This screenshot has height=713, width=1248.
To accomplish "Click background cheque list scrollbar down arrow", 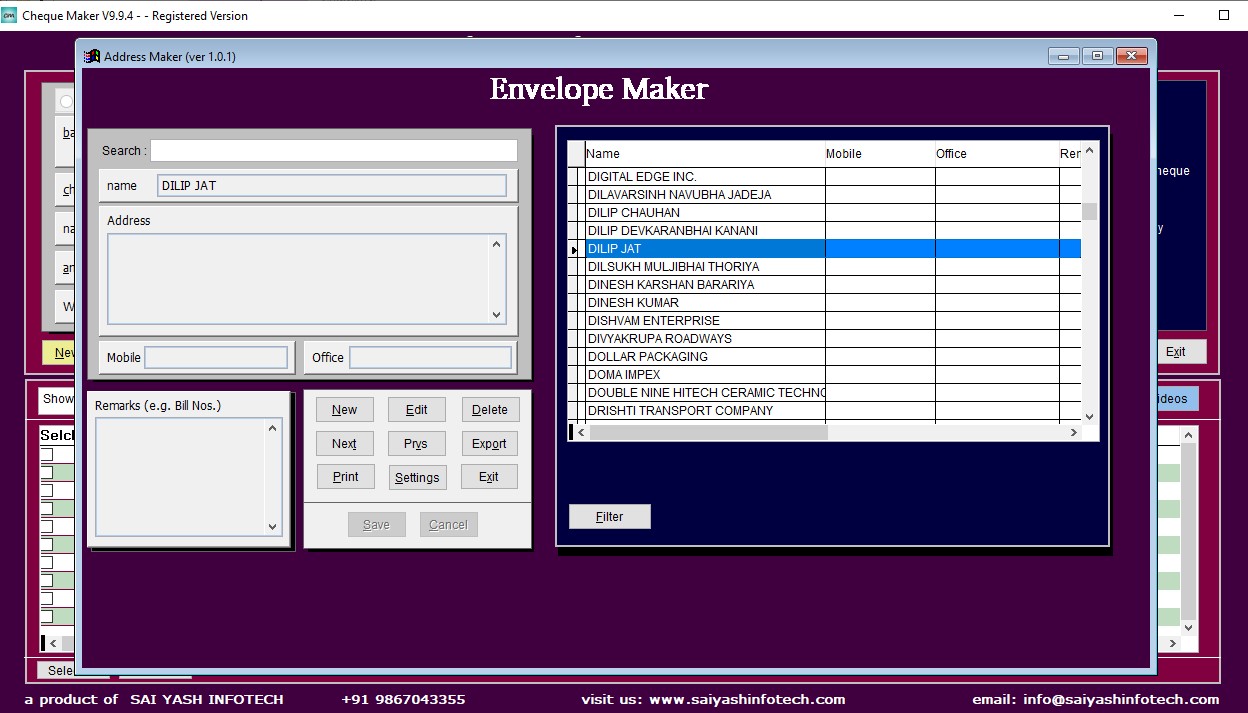I will coord(1189,628).
